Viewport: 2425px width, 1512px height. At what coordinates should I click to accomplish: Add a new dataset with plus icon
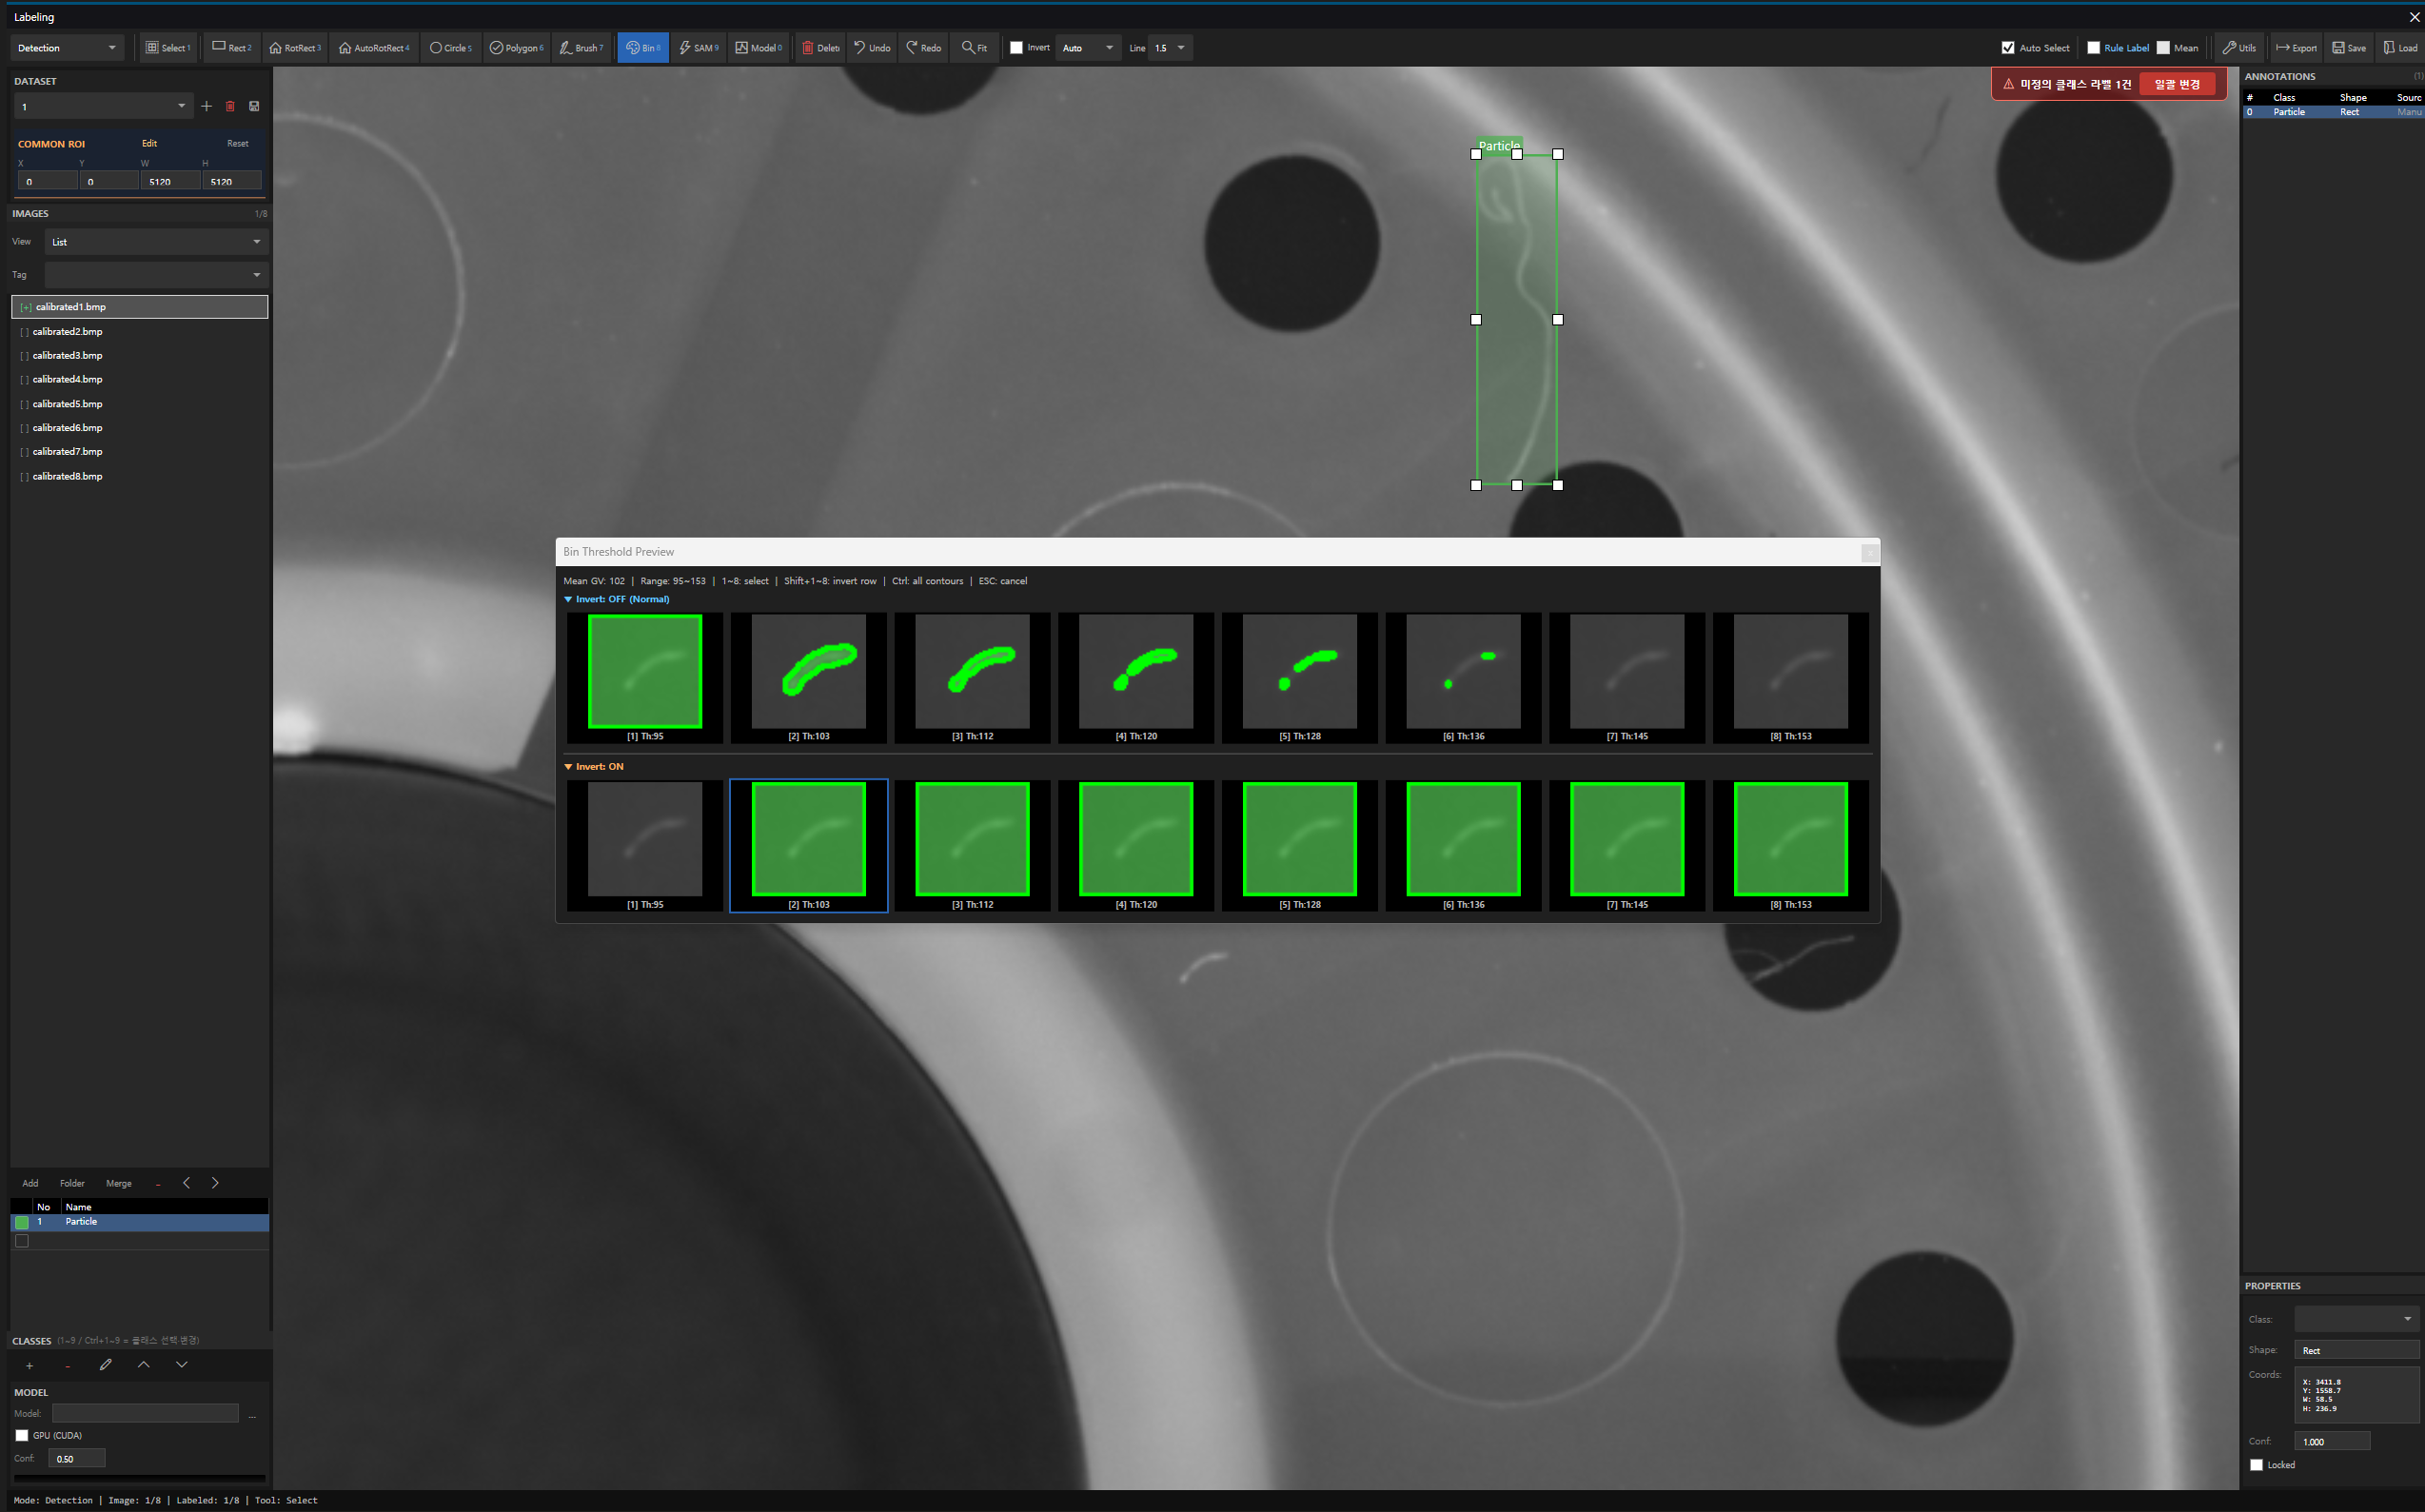[207, 106]
